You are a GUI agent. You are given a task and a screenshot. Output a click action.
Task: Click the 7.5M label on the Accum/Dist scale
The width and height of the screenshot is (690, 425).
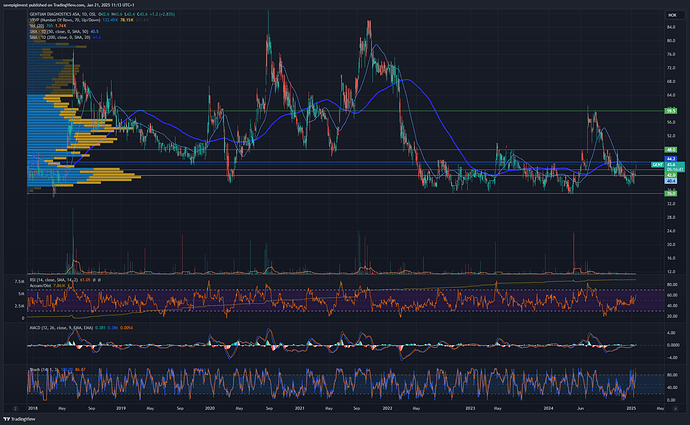pyautogui.click(x=20, y=282)
